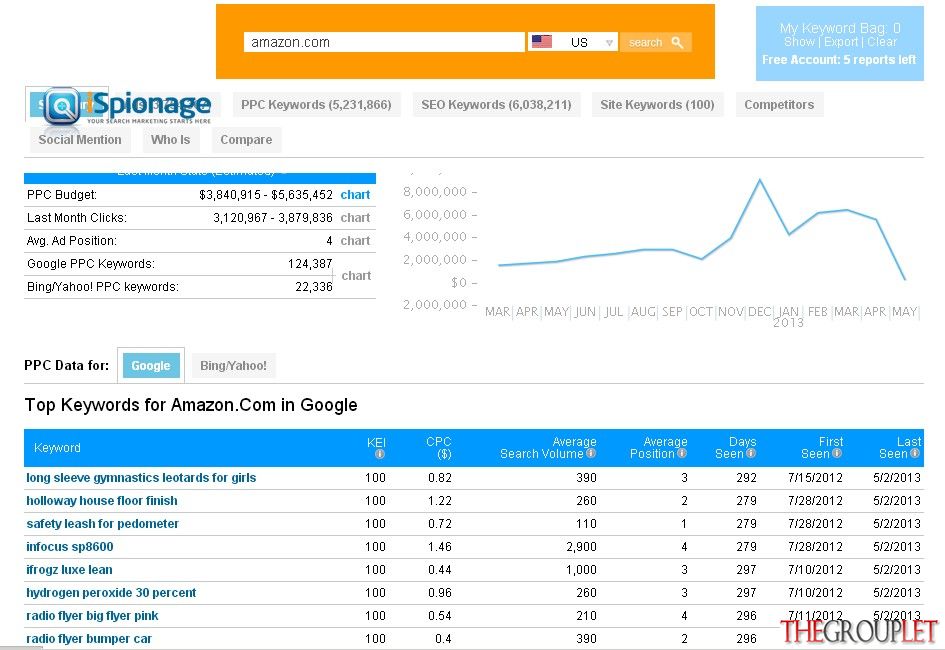Switch to the SEO Keywords tab

pos(496,105)
